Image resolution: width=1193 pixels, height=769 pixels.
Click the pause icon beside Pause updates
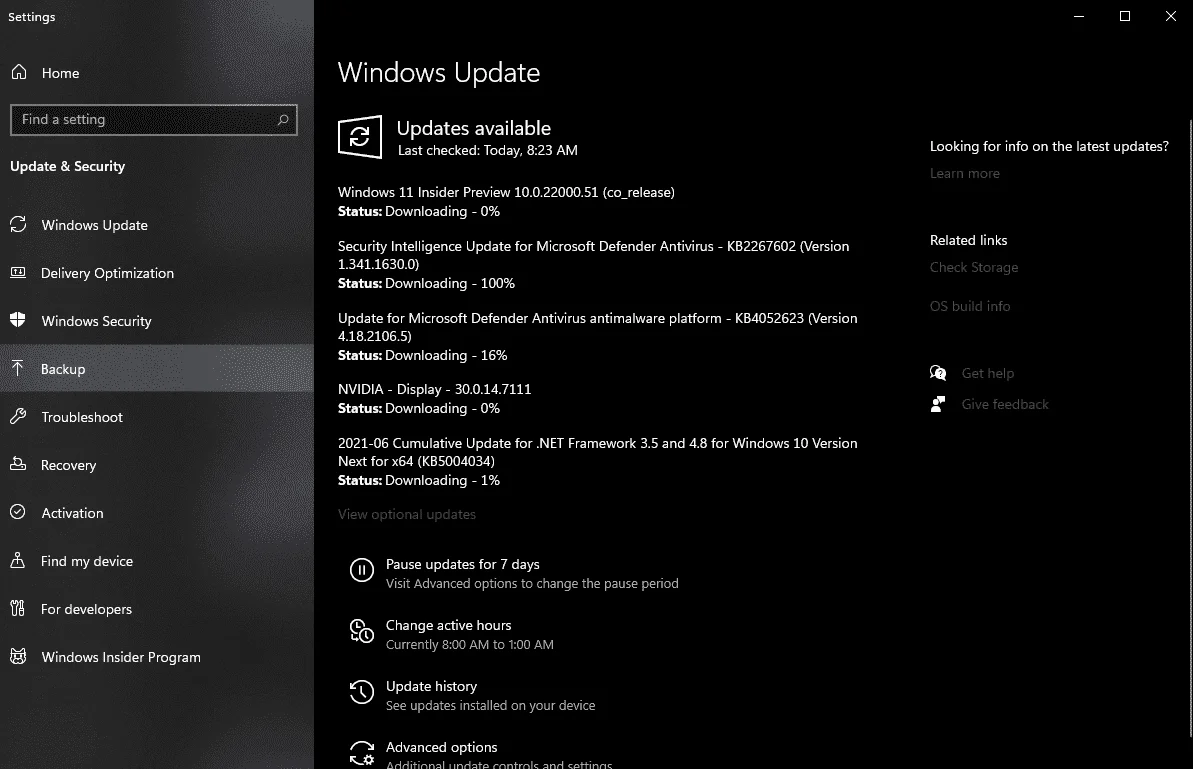click(361, 570)
